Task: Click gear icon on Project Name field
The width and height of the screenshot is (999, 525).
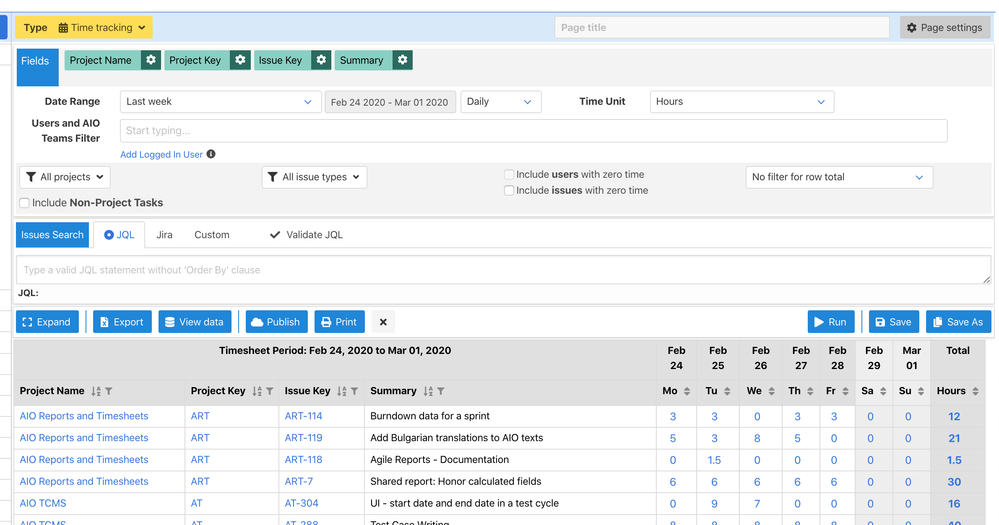Action: (x=150, y=60)
